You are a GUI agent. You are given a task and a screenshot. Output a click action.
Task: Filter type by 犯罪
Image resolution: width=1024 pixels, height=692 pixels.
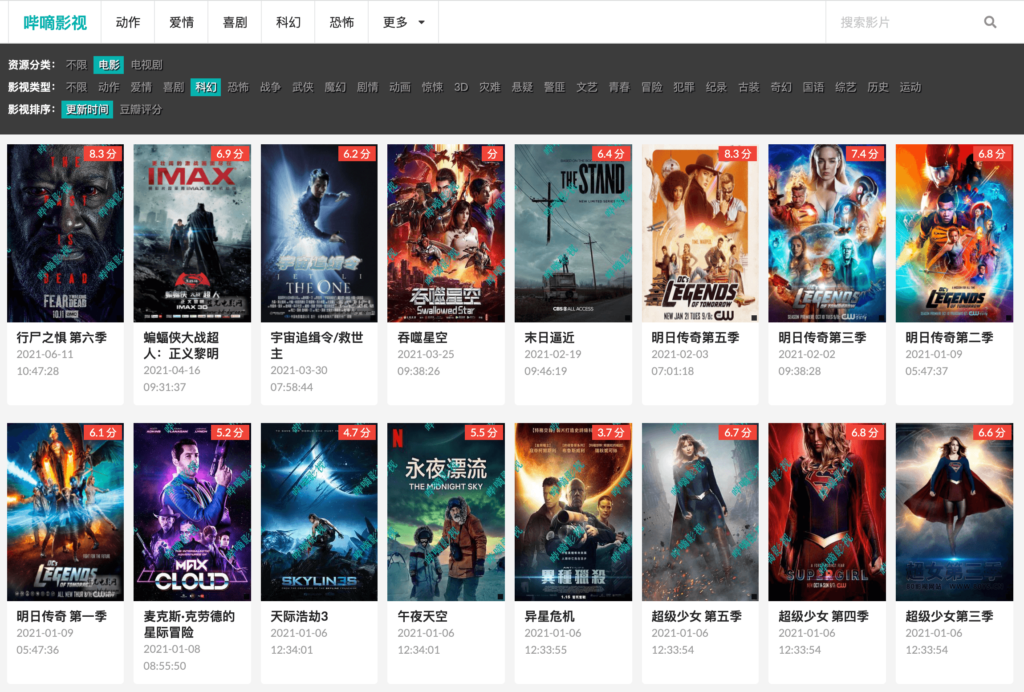click(x=684, y=87)
